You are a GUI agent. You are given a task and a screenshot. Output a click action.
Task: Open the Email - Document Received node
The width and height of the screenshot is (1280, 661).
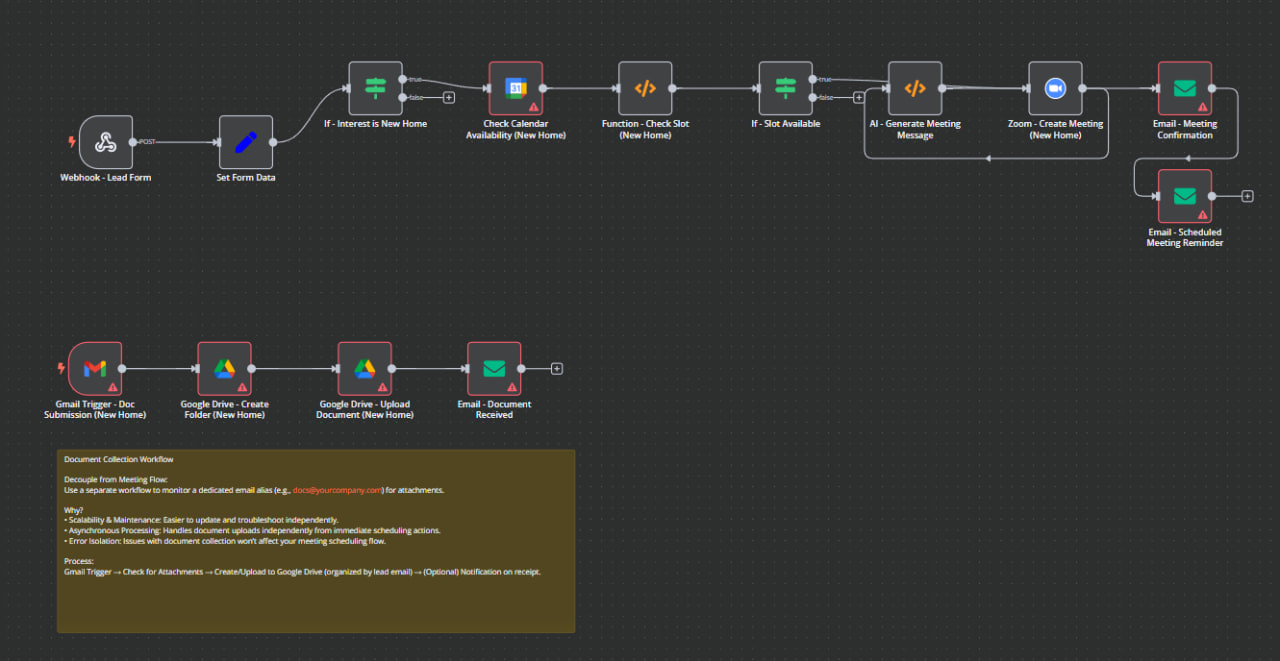coord(495,369)
